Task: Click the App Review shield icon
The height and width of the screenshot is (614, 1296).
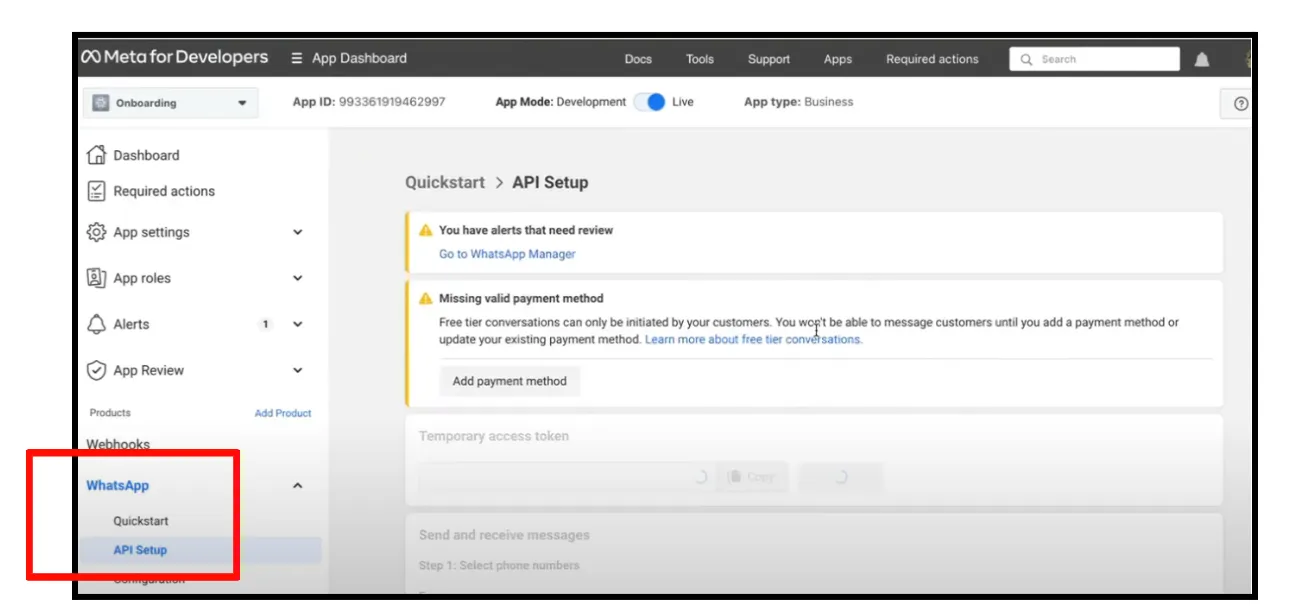Action: [x=96, y=370]
